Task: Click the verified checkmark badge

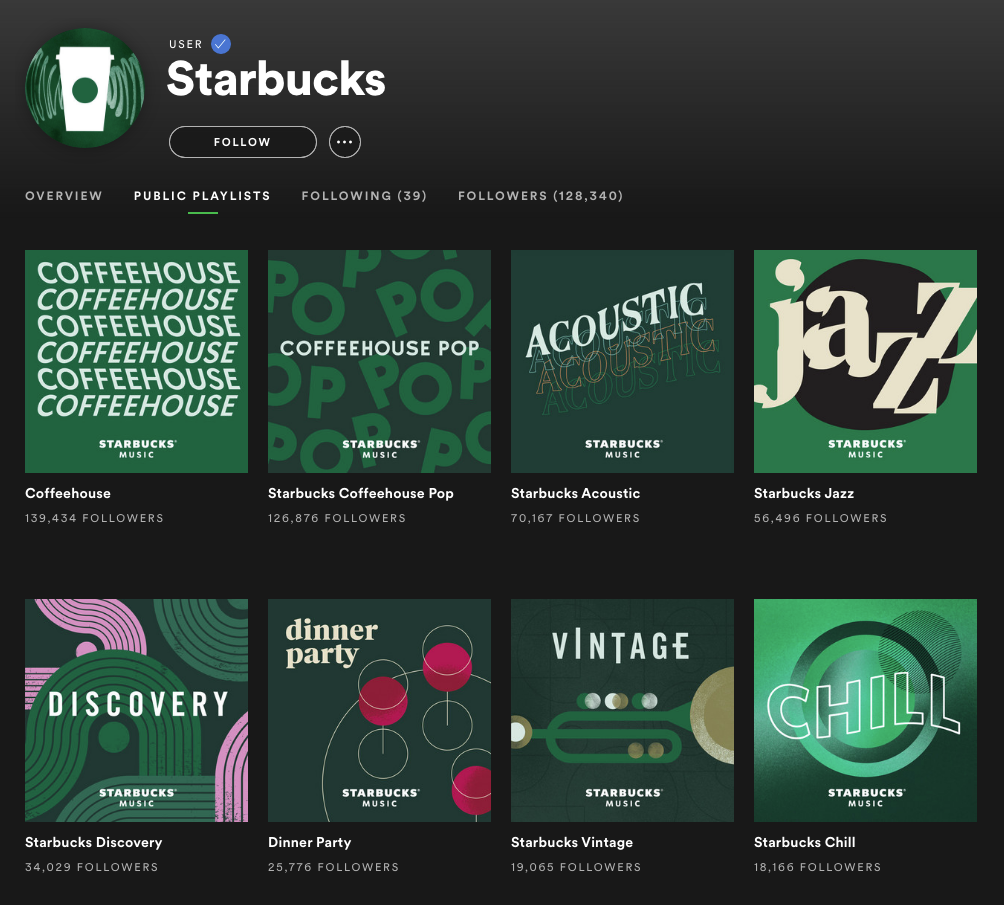Action: coord(221,44)
